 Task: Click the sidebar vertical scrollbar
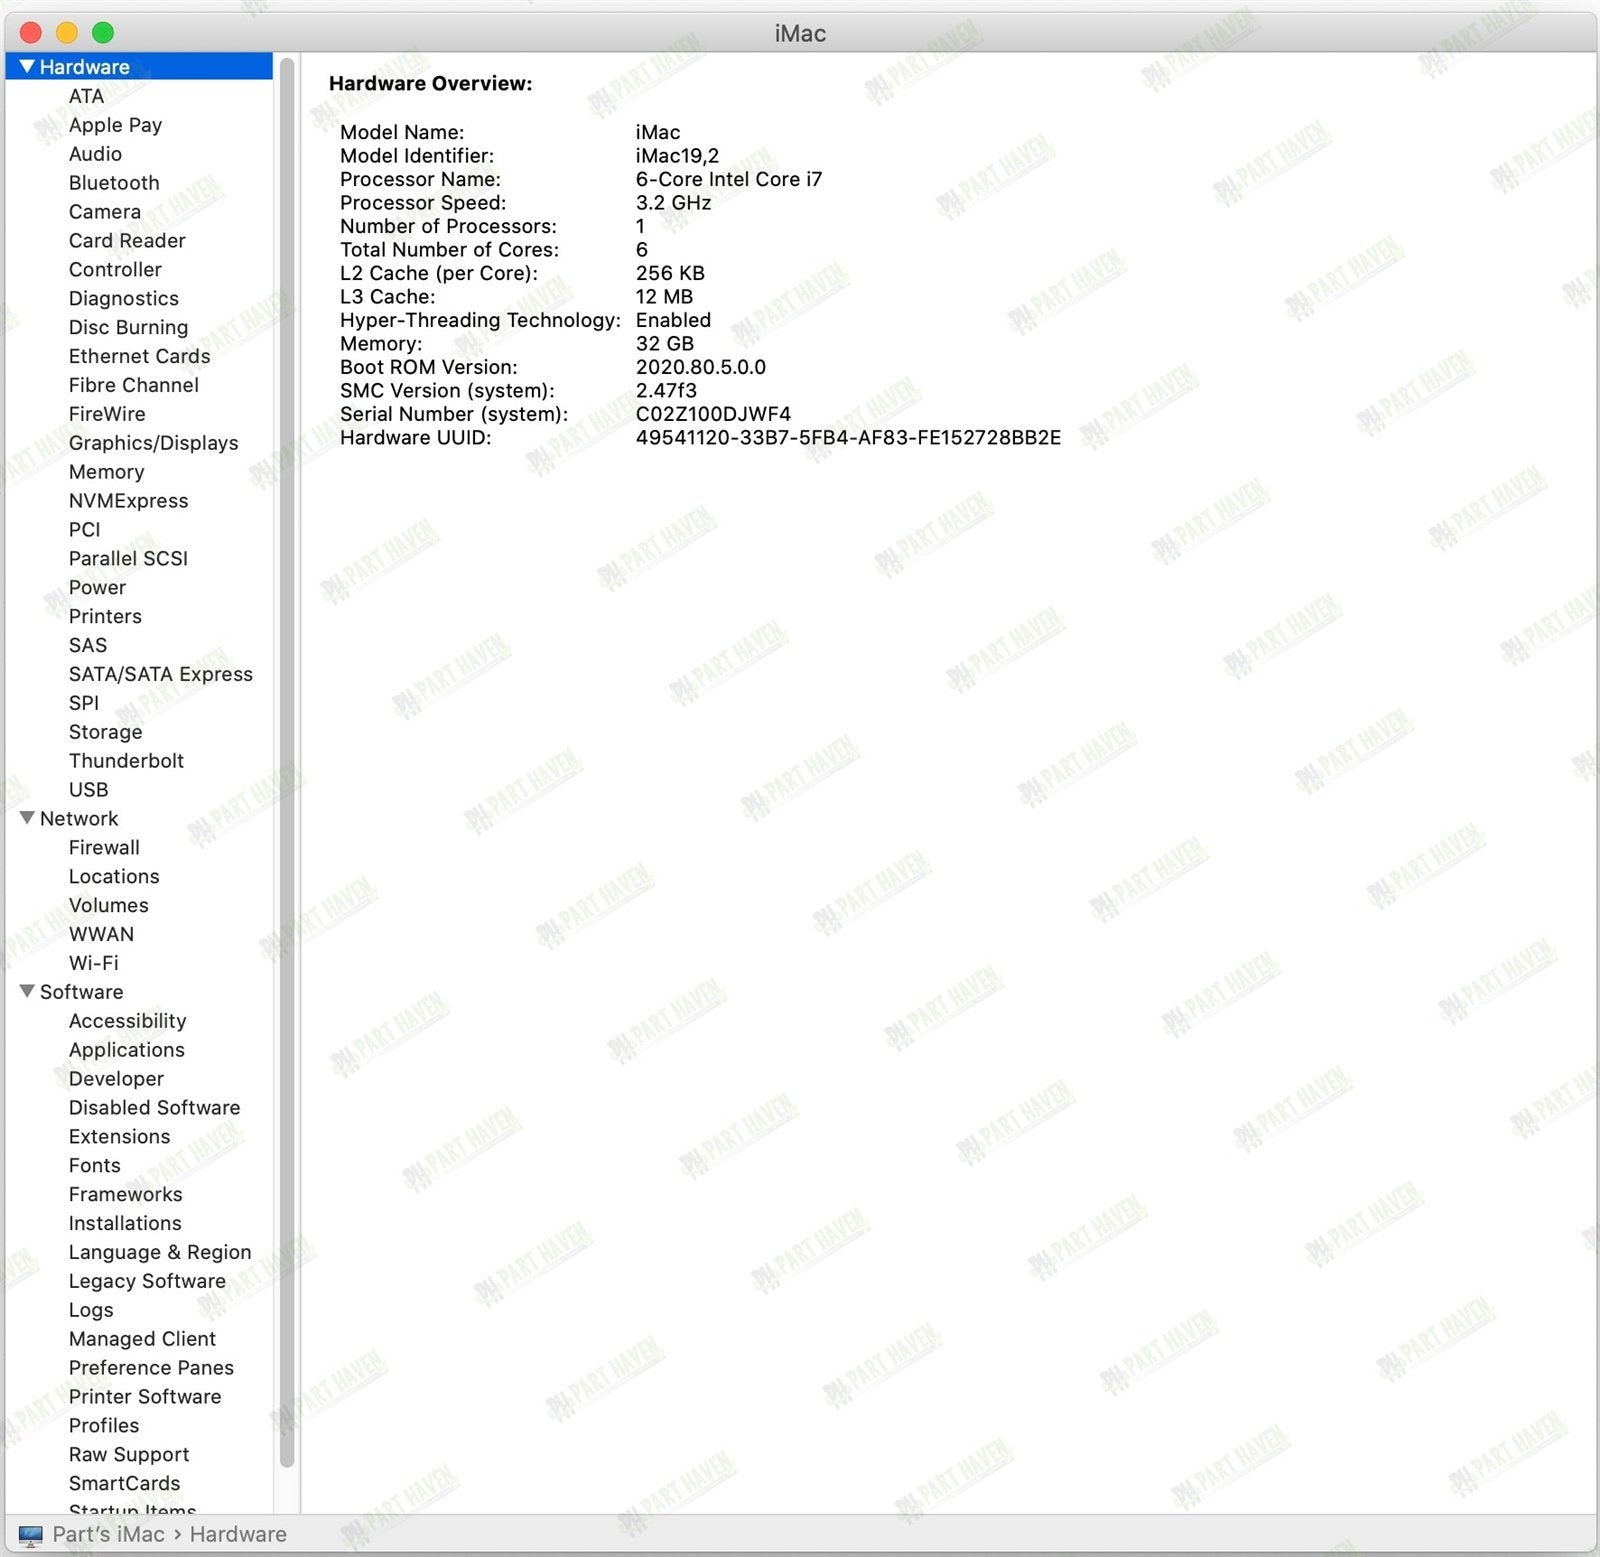pyautogui.click(x=287, y=762)
